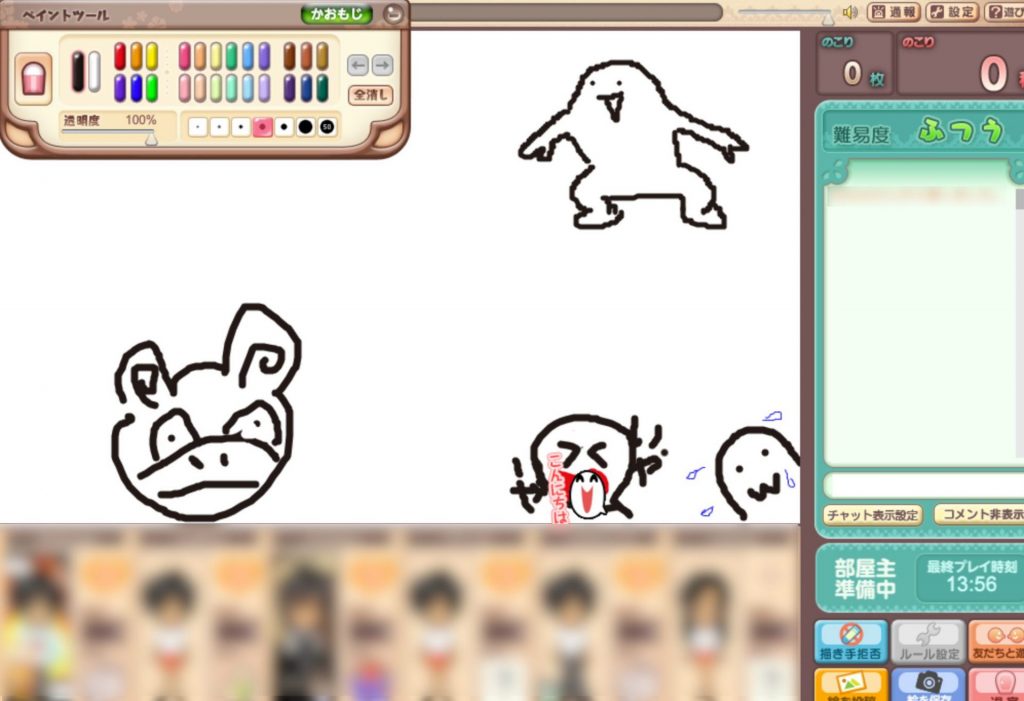Collapse the paint tool panel
Image resolution: width=1024 pixels, height=701 pixels.
pos(394,14)
